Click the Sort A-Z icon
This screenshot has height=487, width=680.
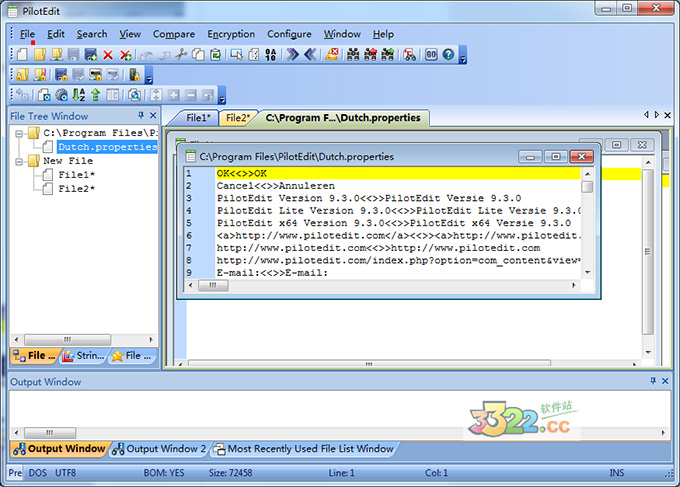[x=78, y=95]
